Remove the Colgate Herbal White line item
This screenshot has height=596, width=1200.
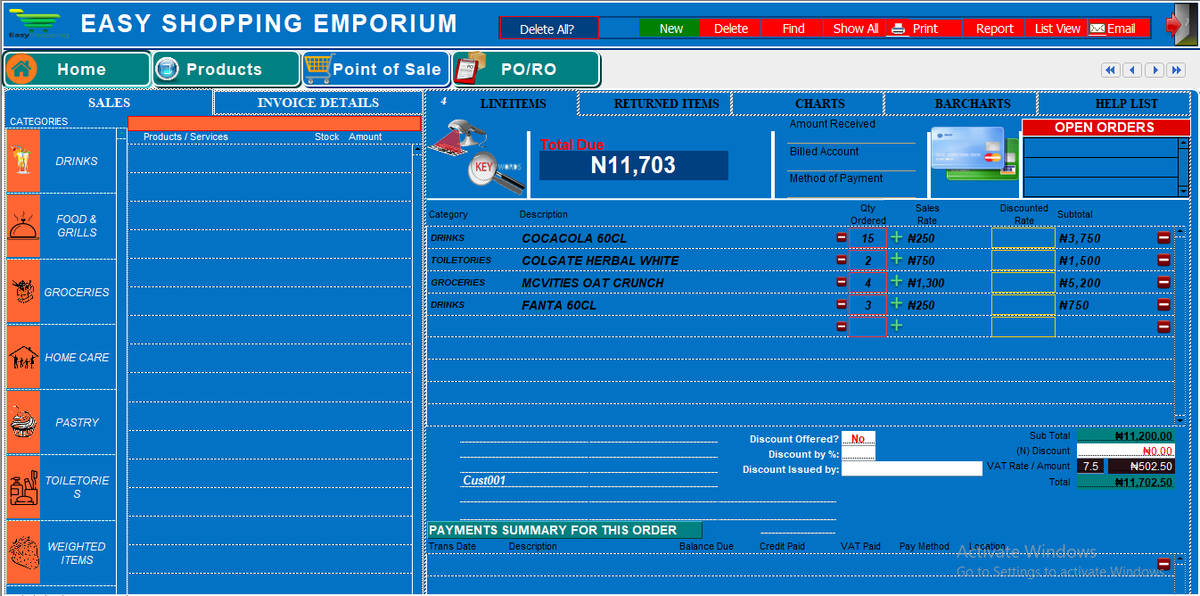click(x=1163, y=260)
